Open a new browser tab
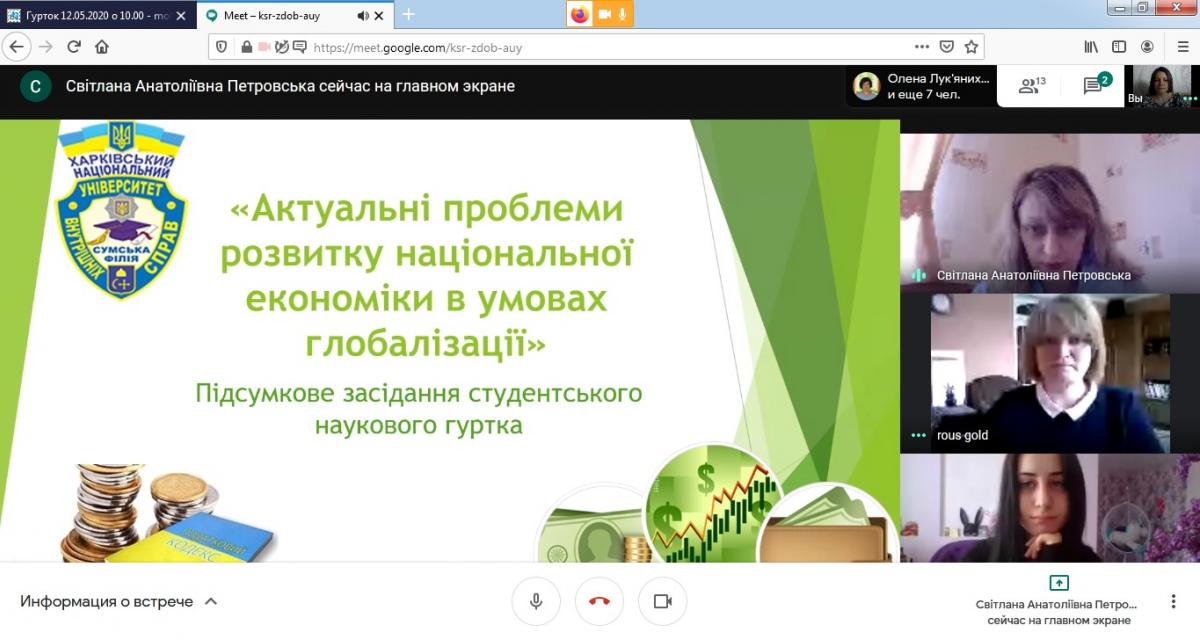 pyautogui.click(x=408, y=14)
